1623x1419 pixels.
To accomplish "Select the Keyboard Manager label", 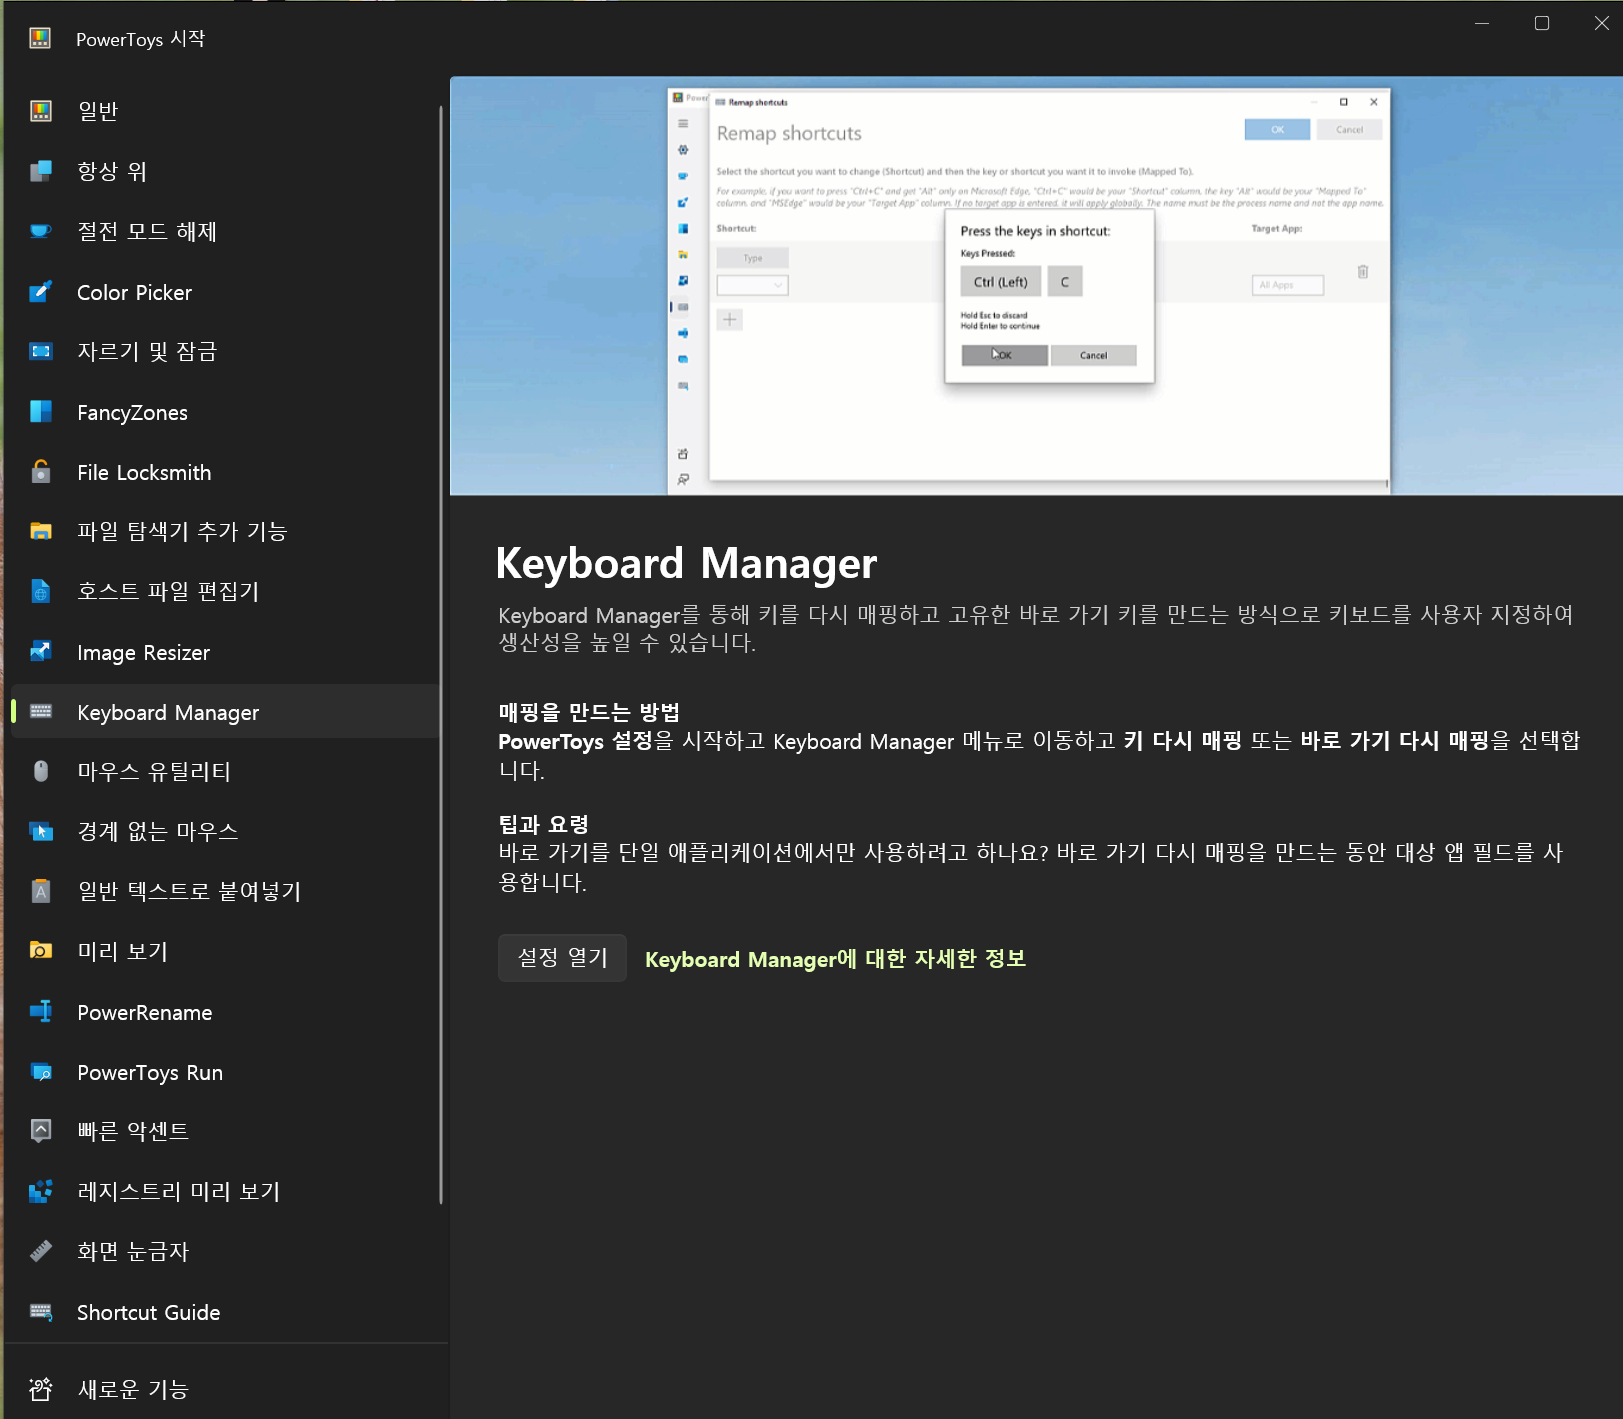I will (168, 712).
